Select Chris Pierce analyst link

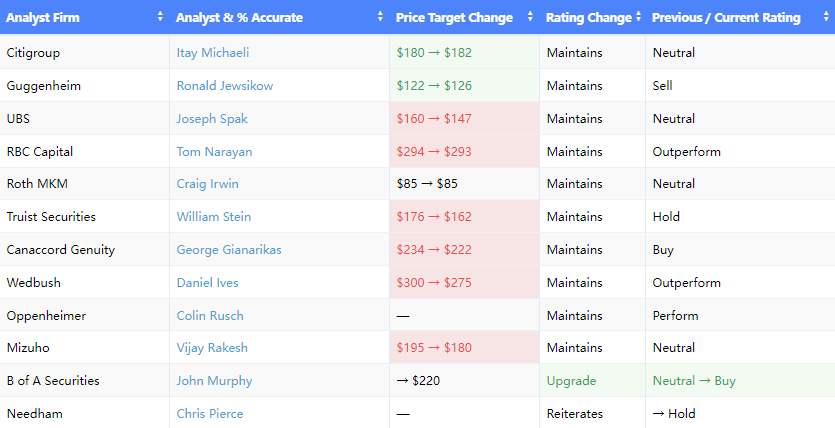point(210,414)
